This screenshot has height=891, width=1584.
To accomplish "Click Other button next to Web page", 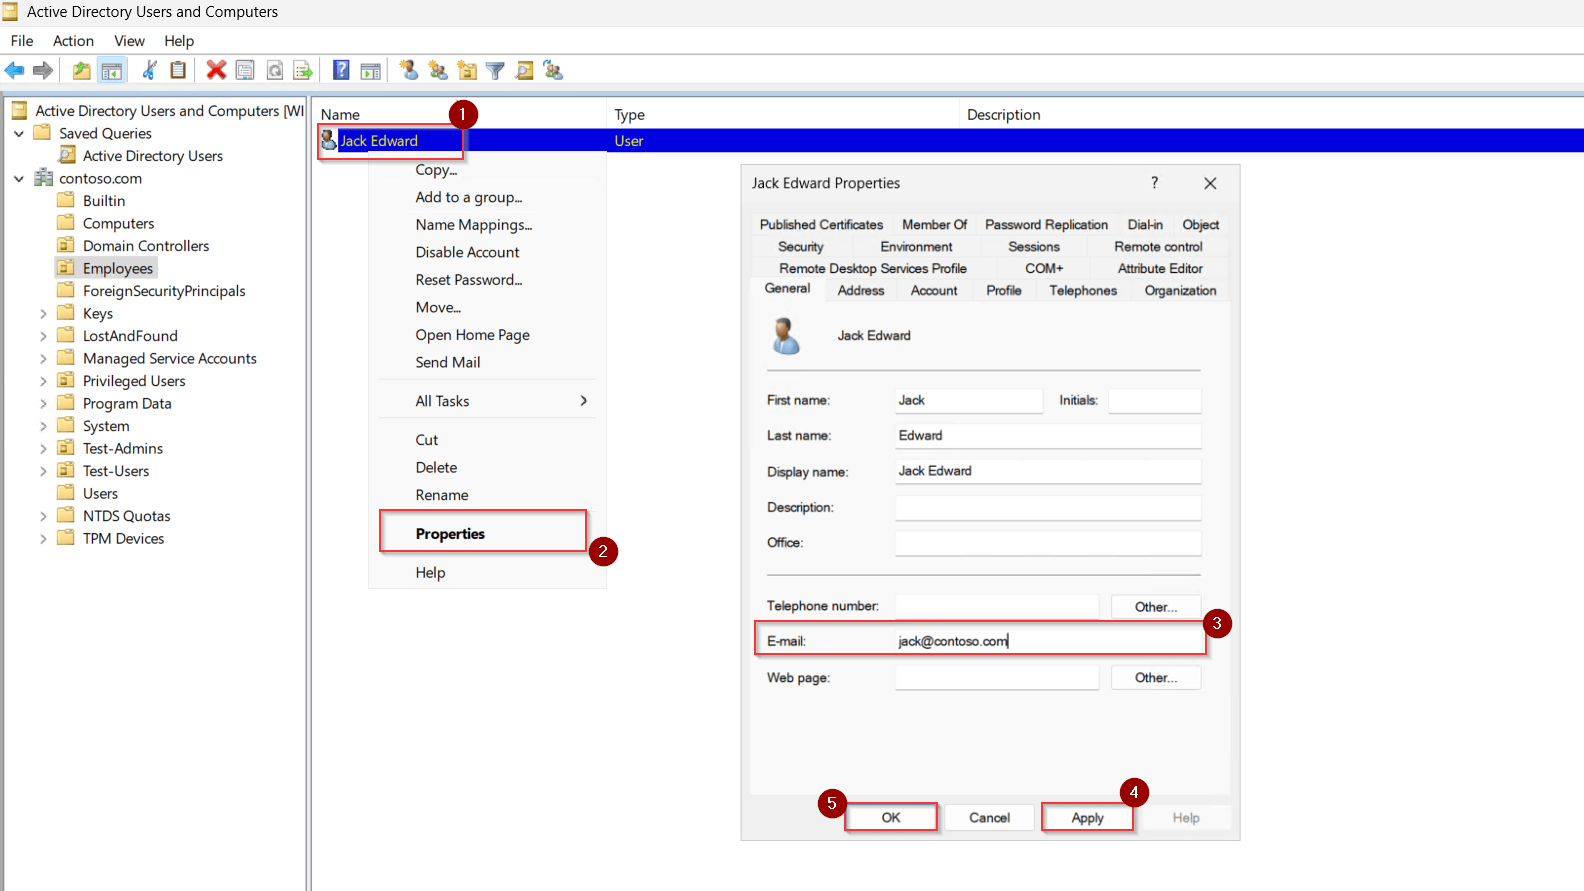I will tap(1156, 678).
